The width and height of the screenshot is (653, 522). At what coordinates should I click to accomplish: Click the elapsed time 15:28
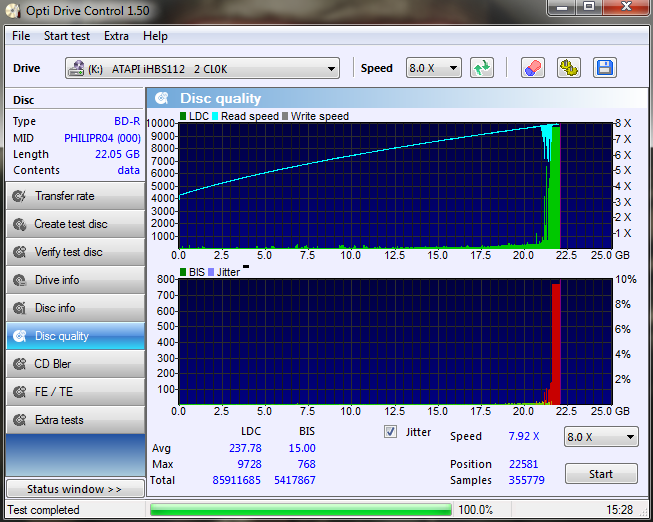pyautogui.click(x=619, y=510)
